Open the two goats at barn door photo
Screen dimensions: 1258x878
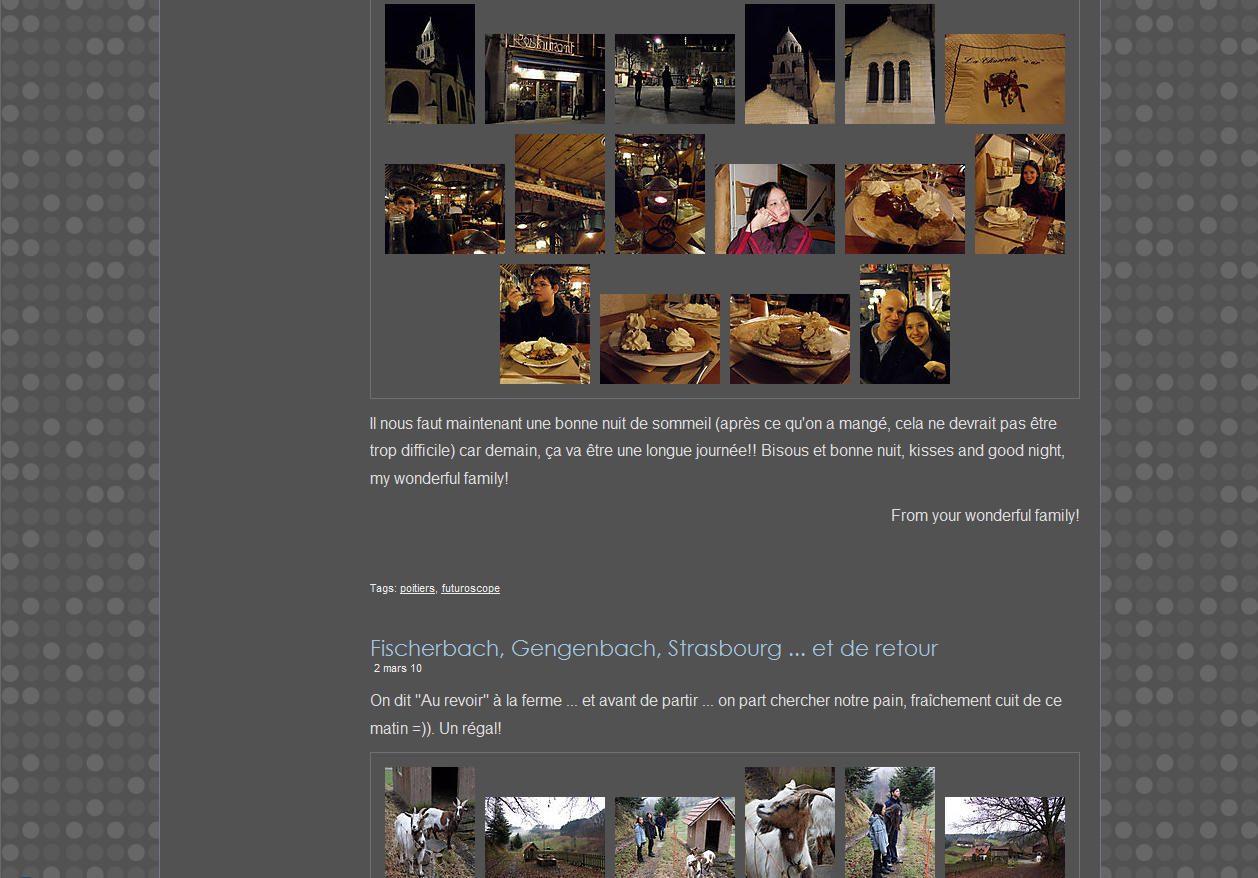tap(429, 822)
